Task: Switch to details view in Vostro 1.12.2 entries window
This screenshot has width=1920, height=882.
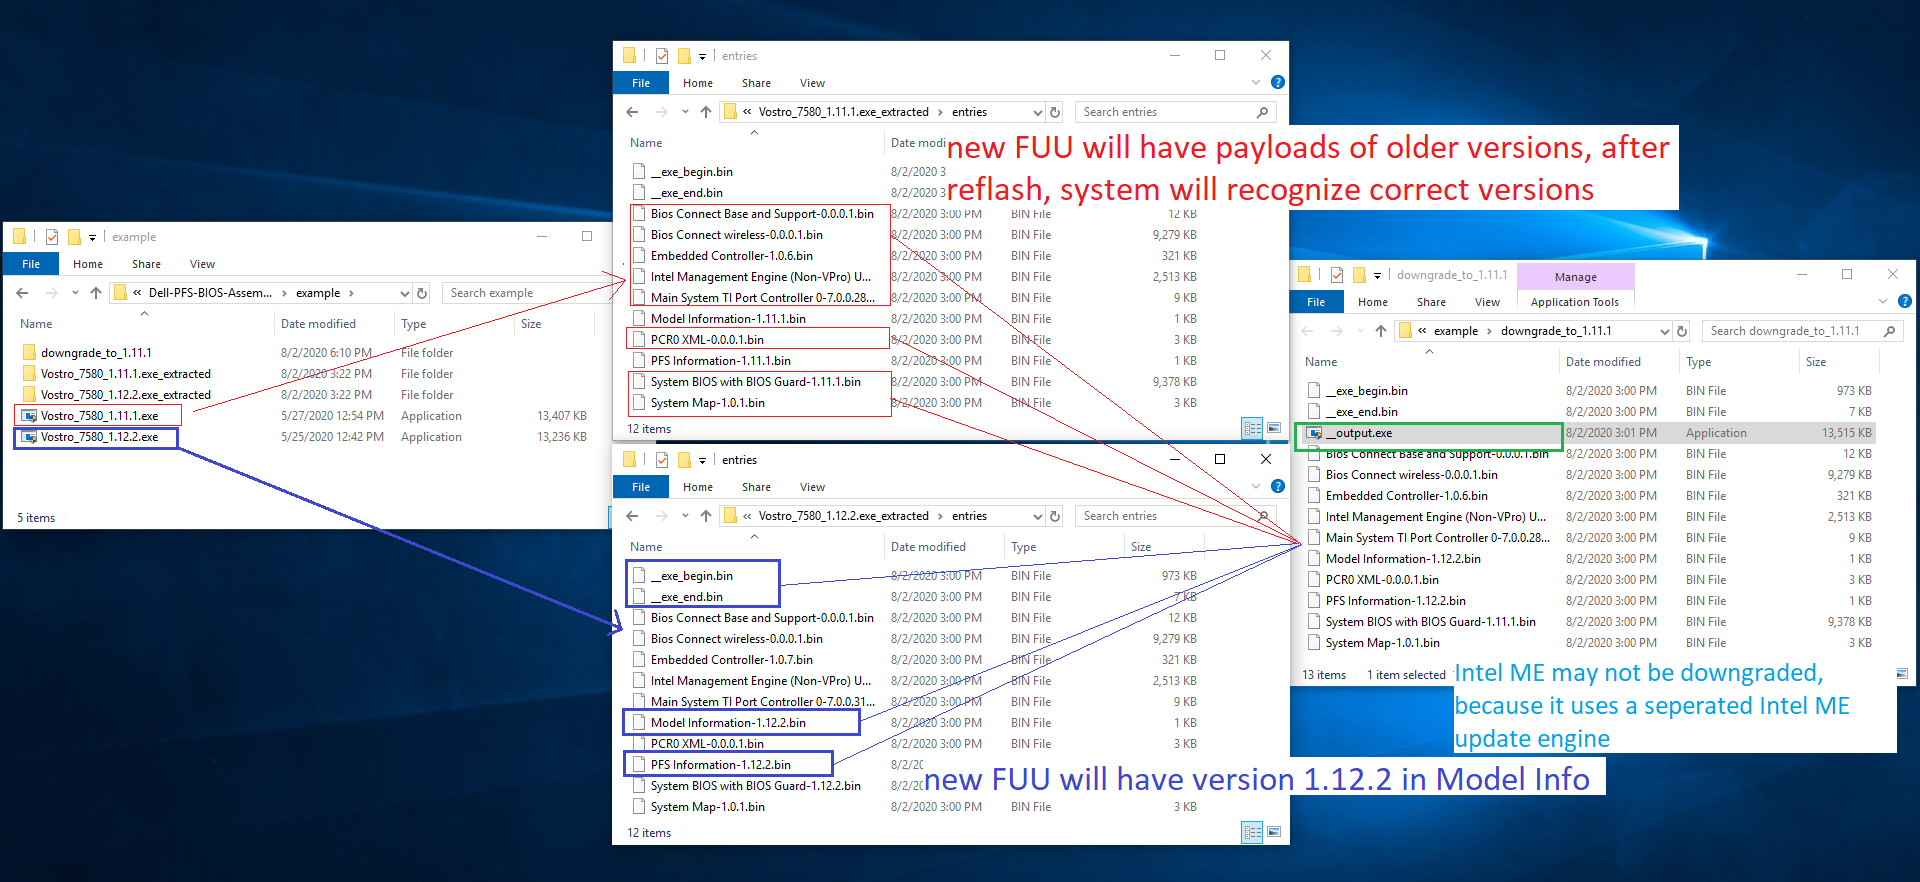Action: (x=1252, y=832)
